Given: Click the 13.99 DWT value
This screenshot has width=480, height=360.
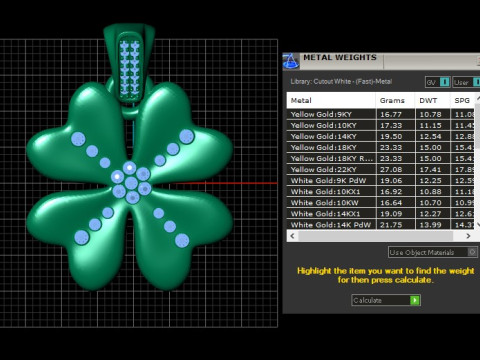Looking at the screenshot, I should tap(430, 225).
